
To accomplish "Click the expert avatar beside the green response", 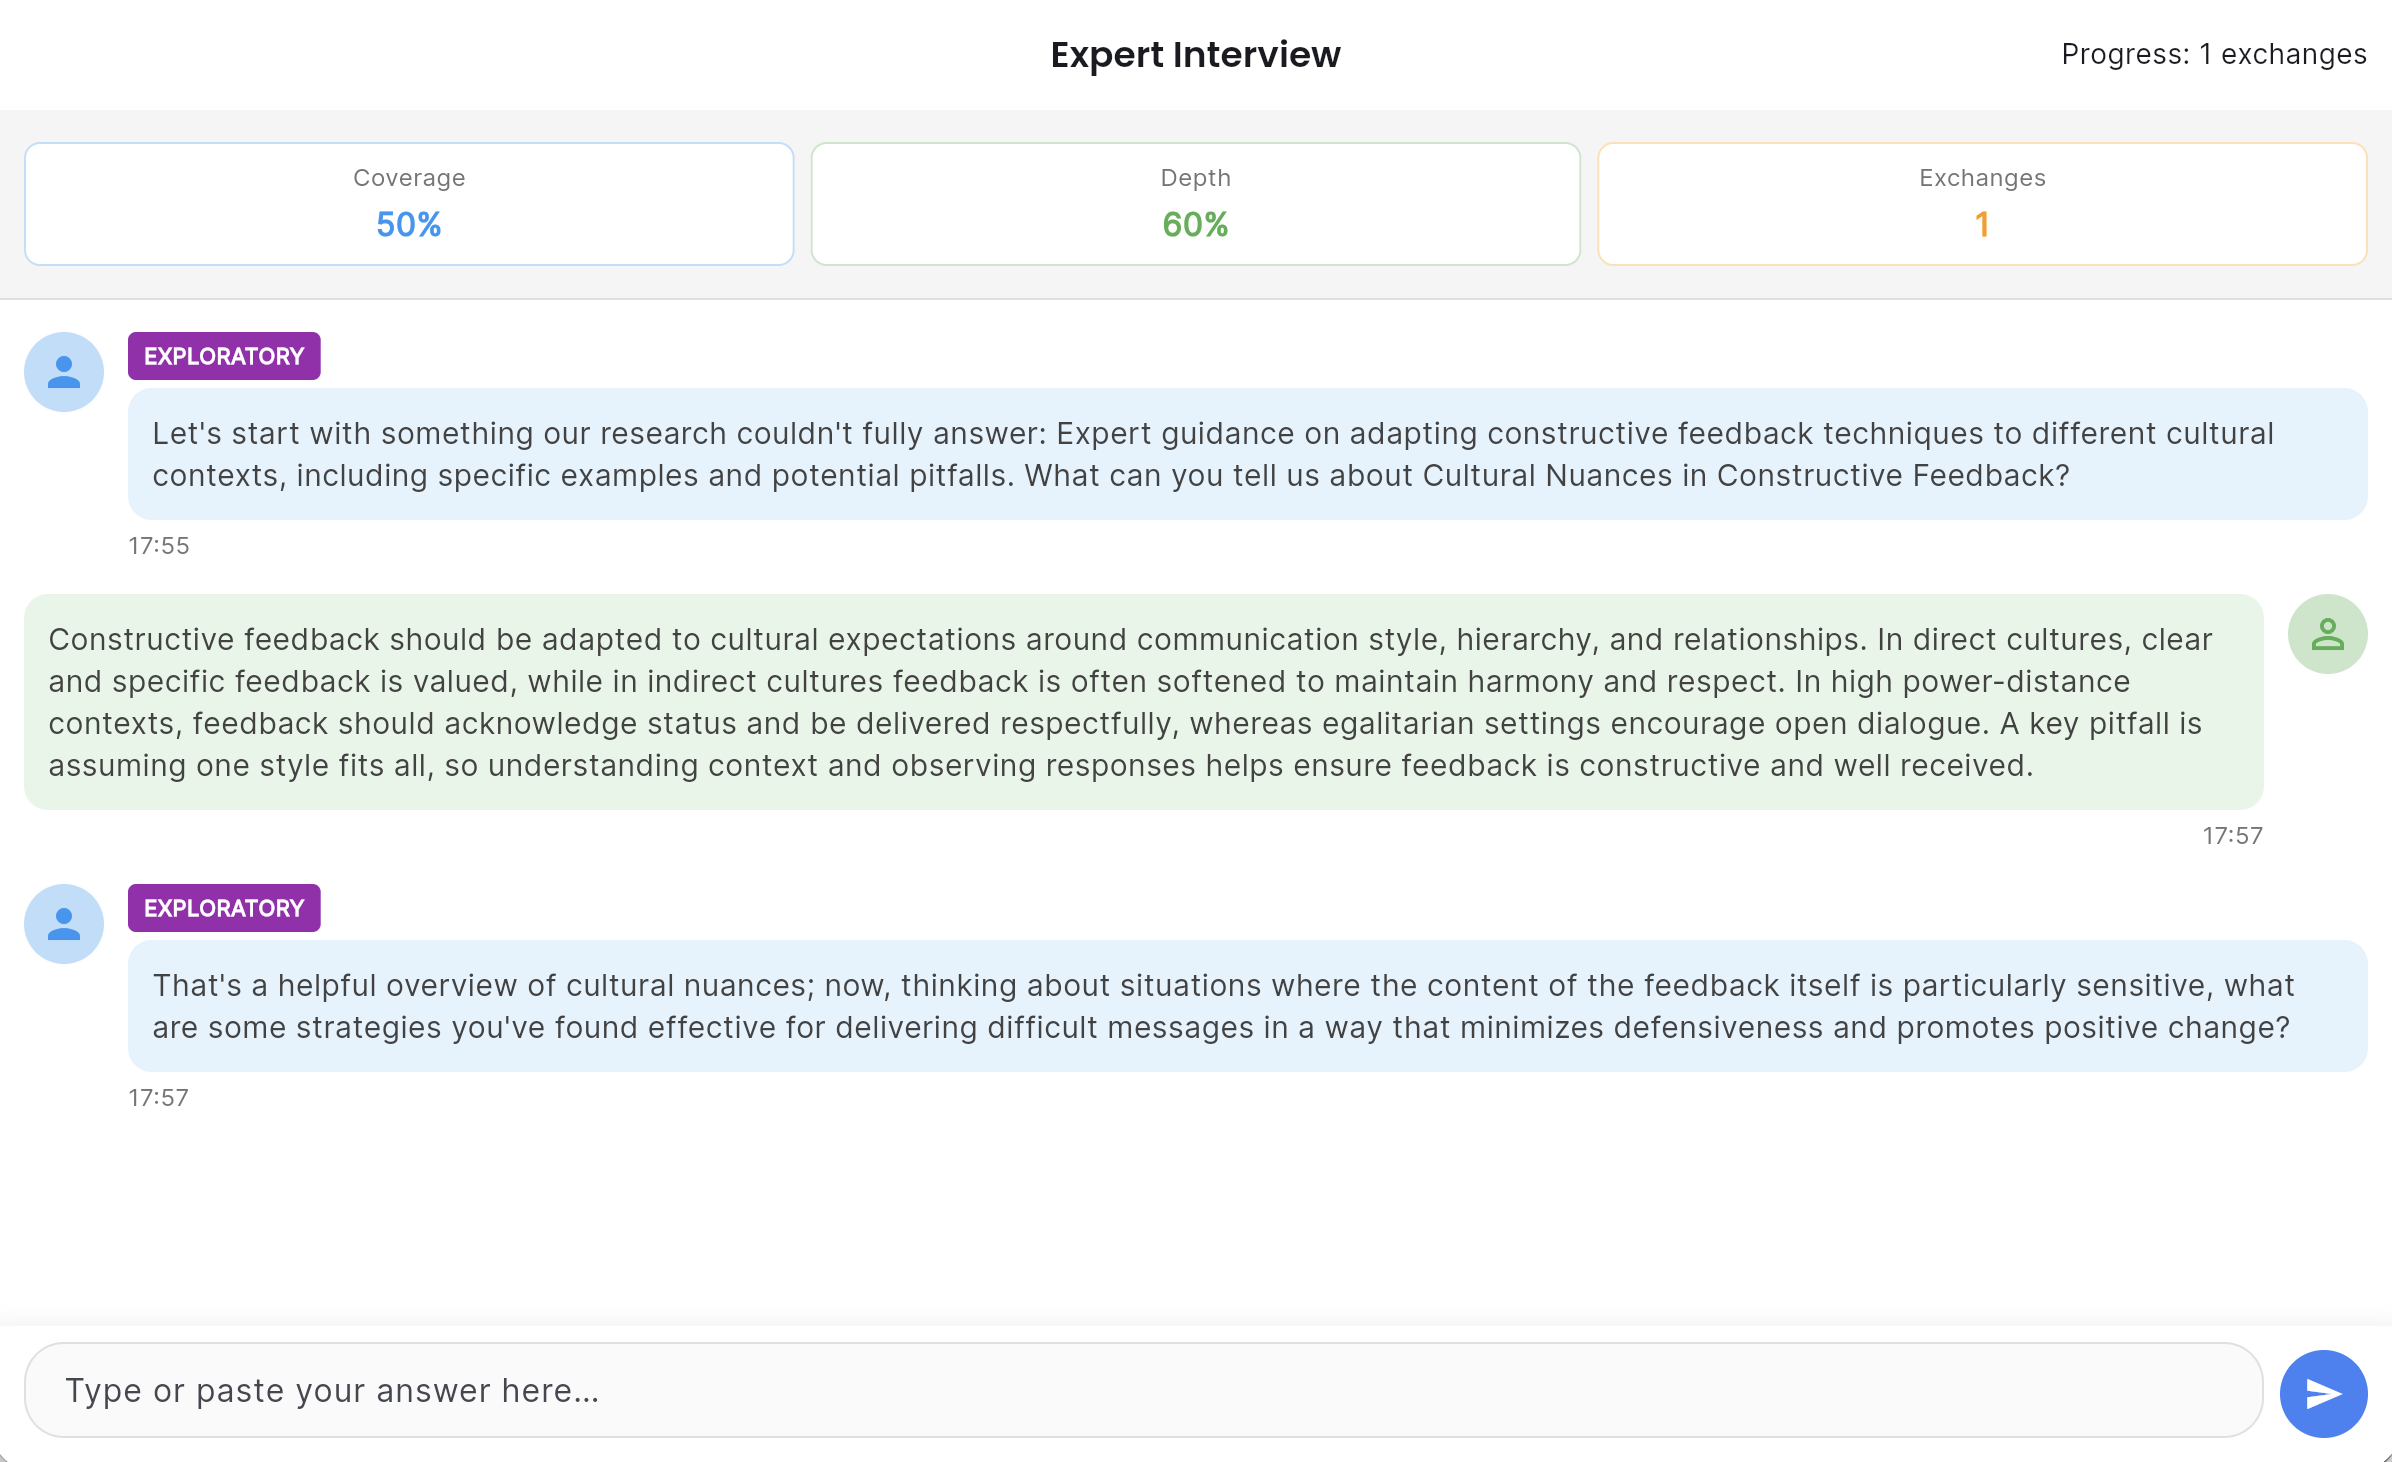I will coord(2326,633).
